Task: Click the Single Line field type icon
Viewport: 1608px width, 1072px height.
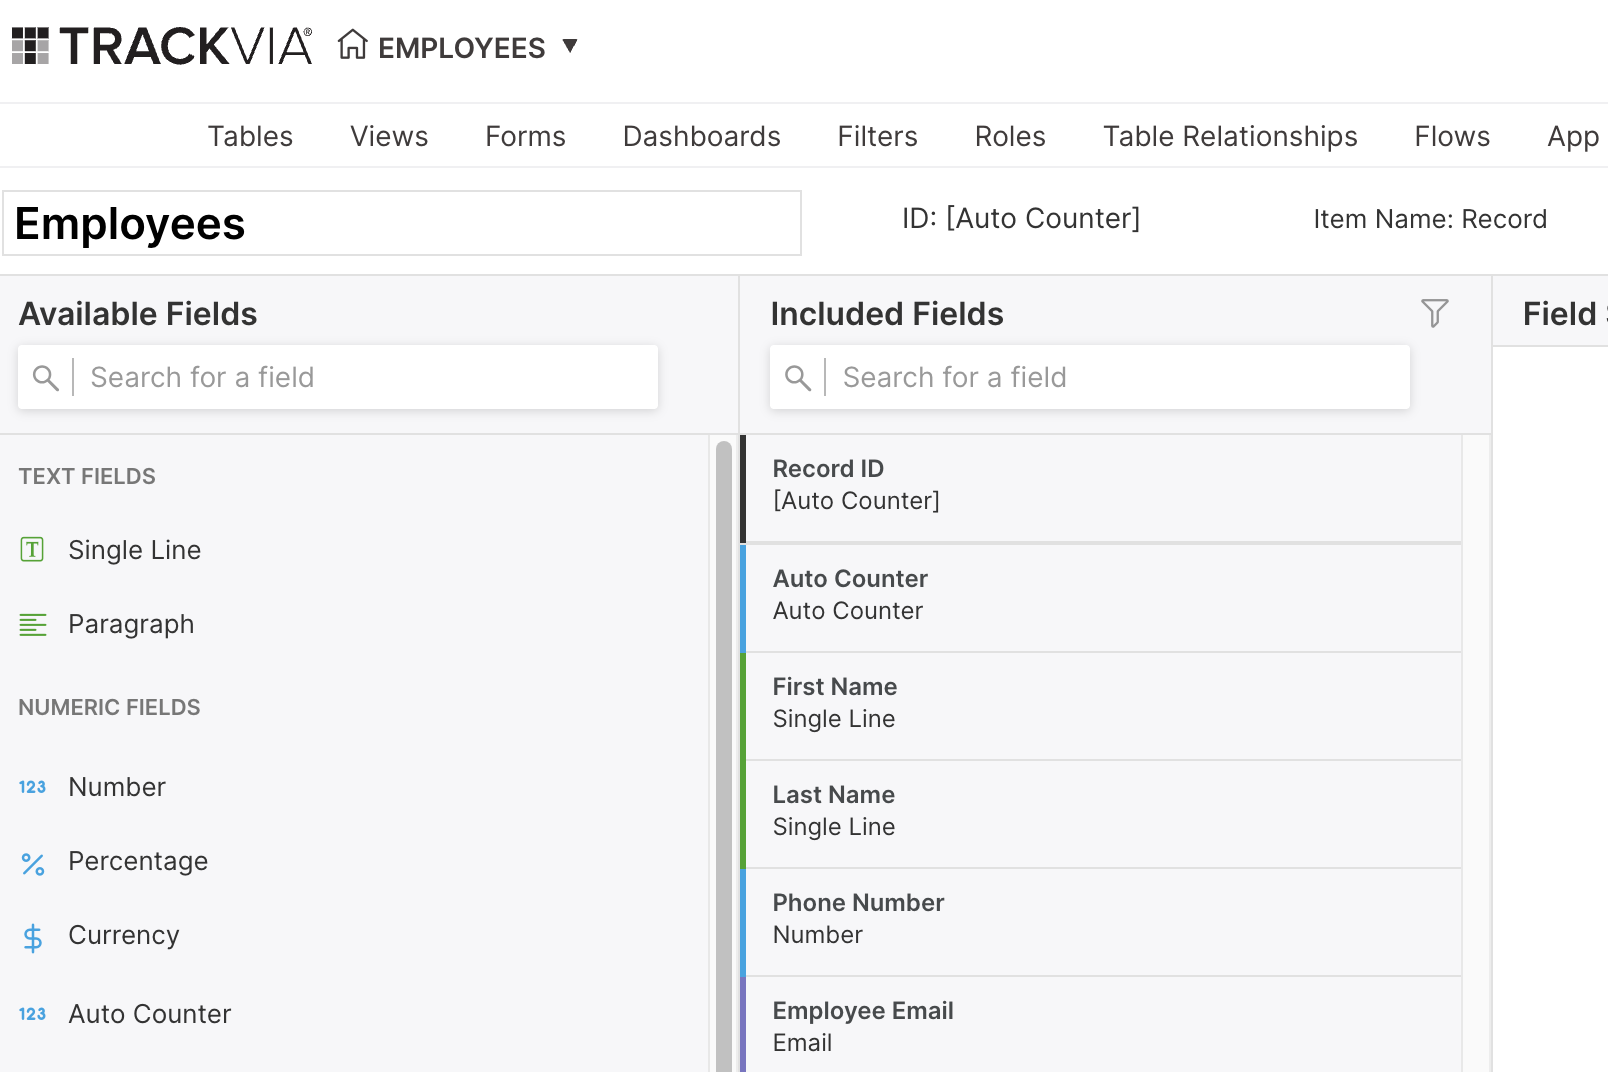Action: tap(32, 549)
